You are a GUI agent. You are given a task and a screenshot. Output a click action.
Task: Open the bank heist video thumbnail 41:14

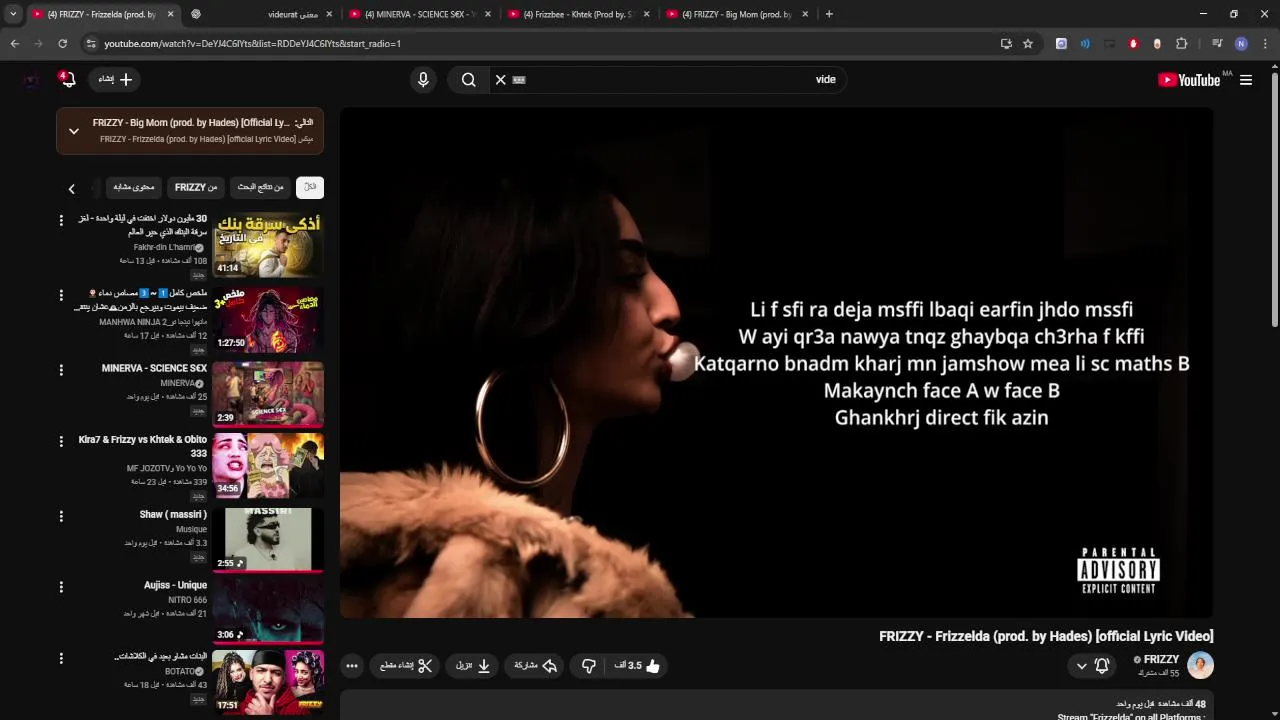268,244
